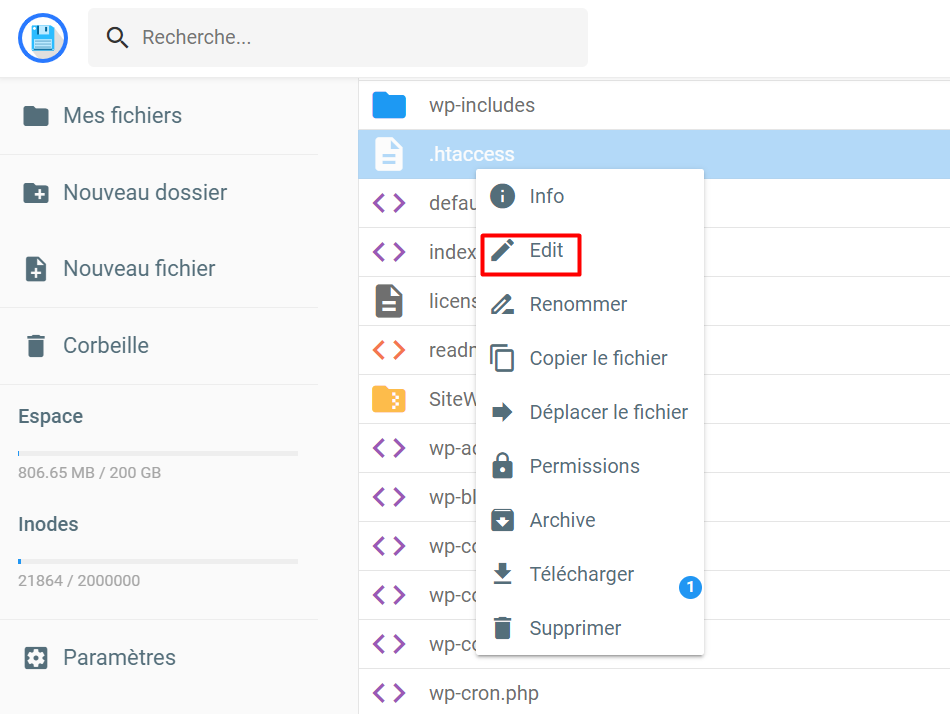Image resolution: width=950 pixels, height=714 pixels.
Task: Click the Déplacer le fichier arrow icon
Action: tap(502, 411)
